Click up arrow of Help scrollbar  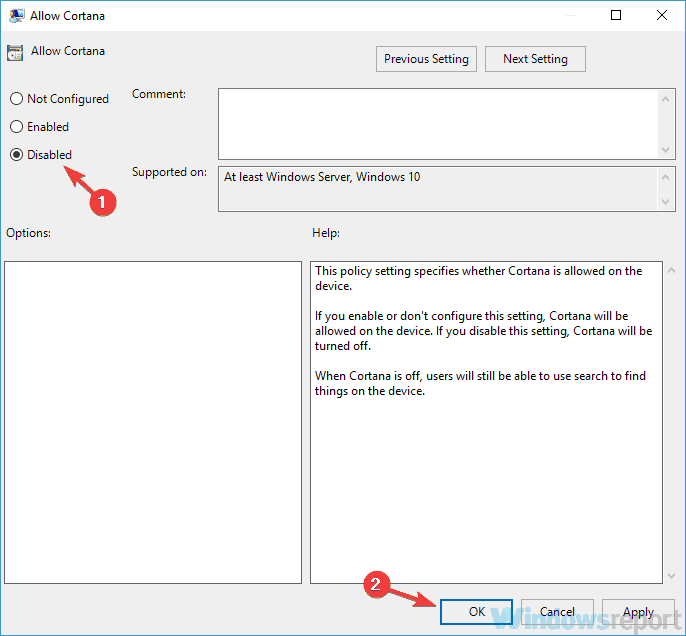tap(671, 271)
